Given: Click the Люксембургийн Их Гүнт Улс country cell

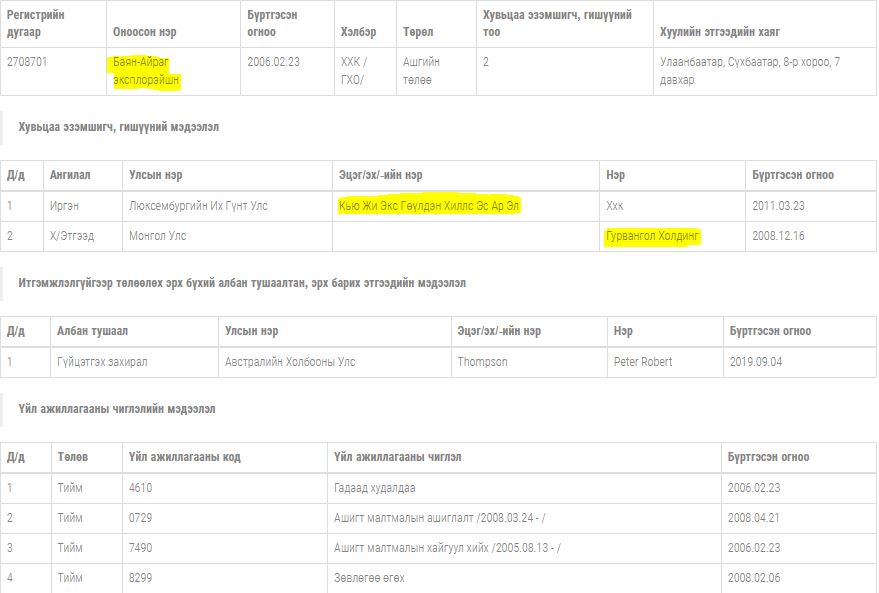Looking at the screenshot, I should (198, 206).
